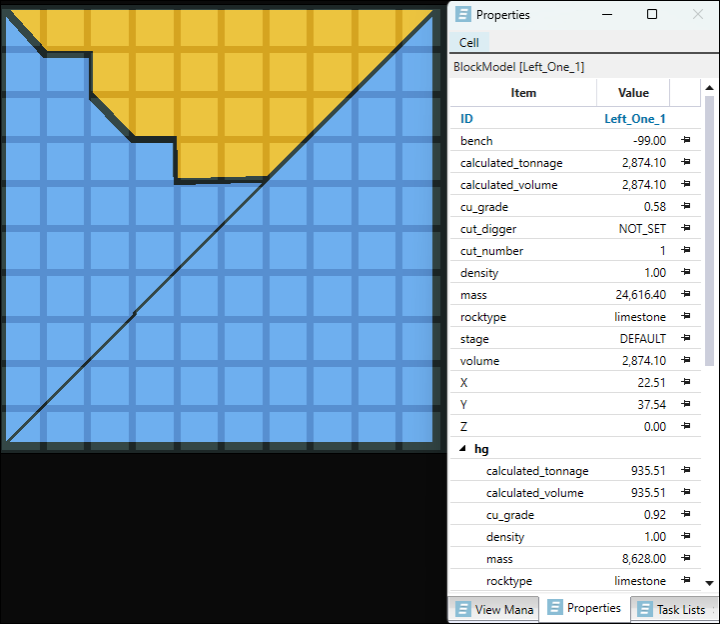Click the pin icon for cut_digger NOT_SET

(686, 228)
